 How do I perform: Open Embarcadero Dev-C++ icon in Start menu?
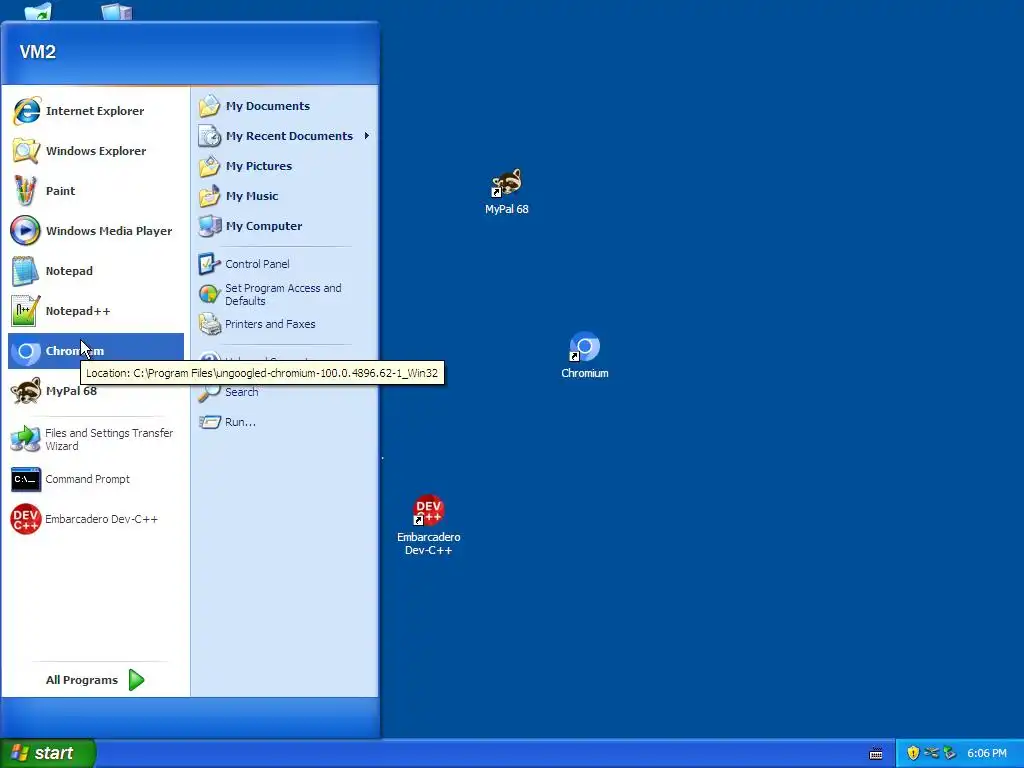tap(26, 519)
